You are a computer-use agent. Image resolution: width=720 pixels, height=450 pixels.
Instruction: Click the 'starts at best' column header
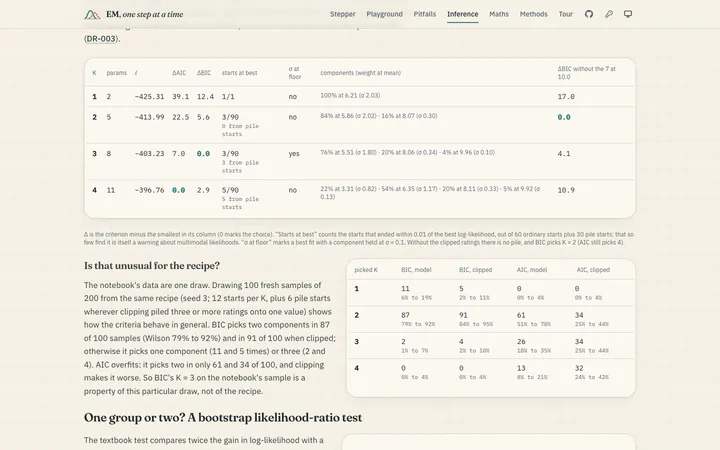click(239, 73)
